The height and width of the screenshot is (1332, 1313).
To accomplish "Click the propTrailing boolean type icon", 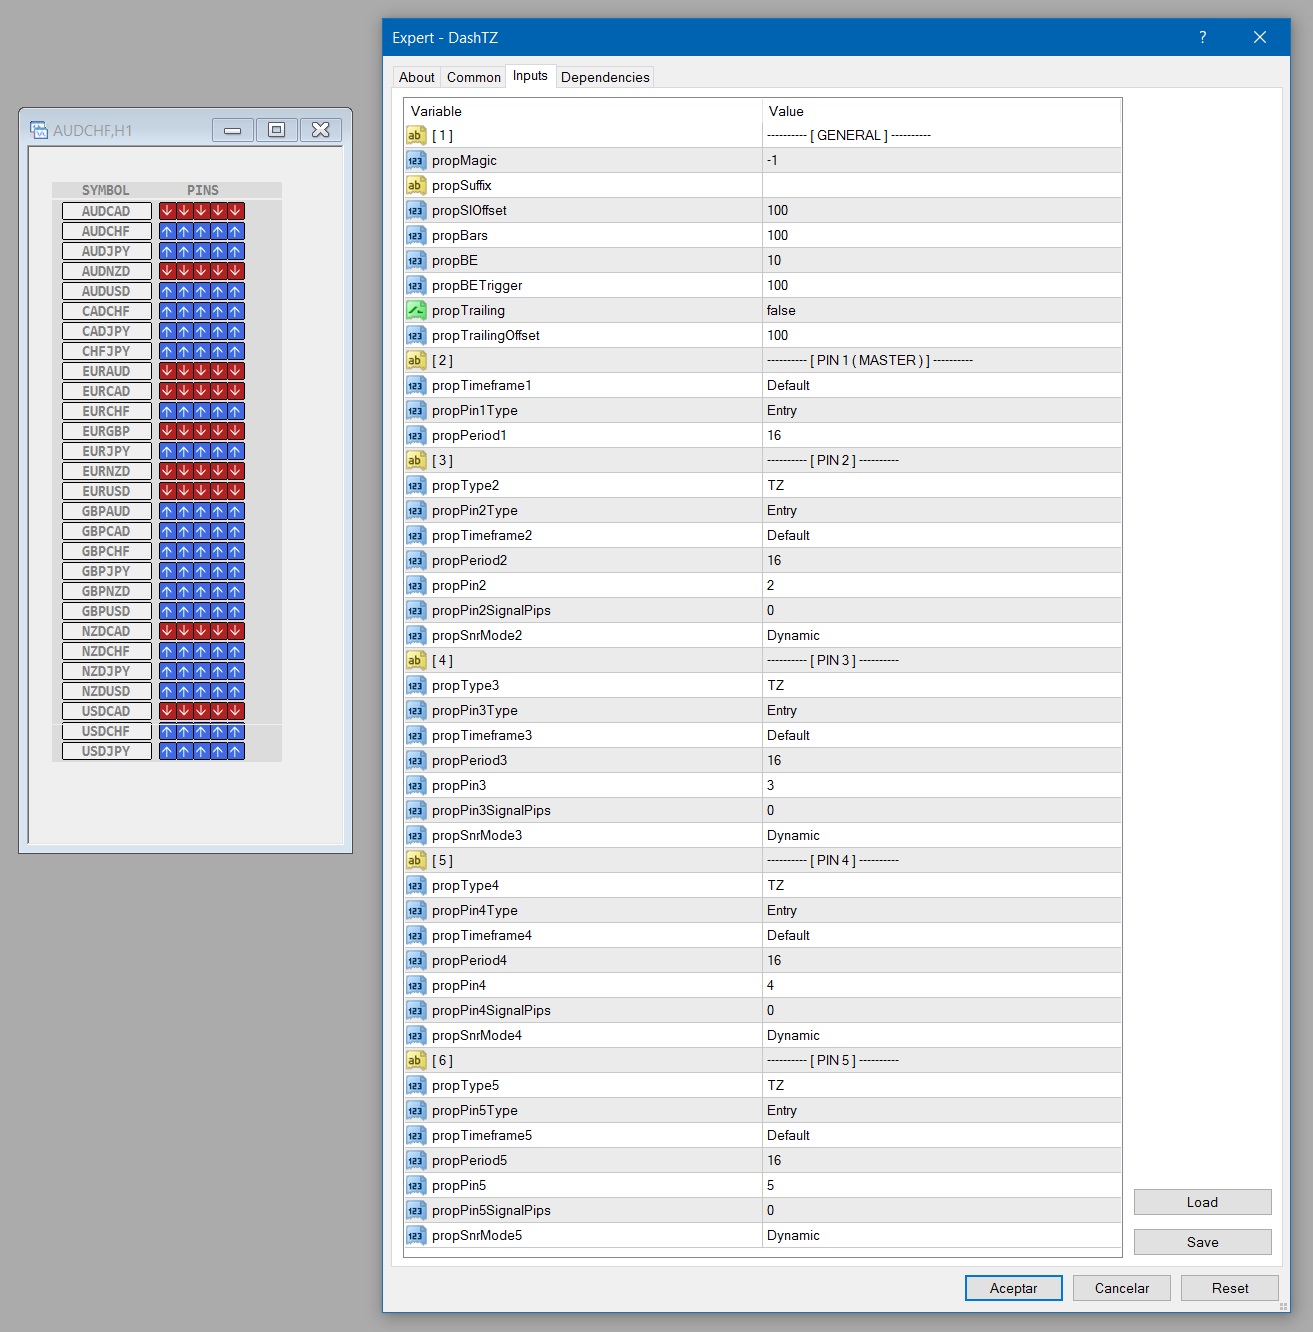I will [416, 310].
